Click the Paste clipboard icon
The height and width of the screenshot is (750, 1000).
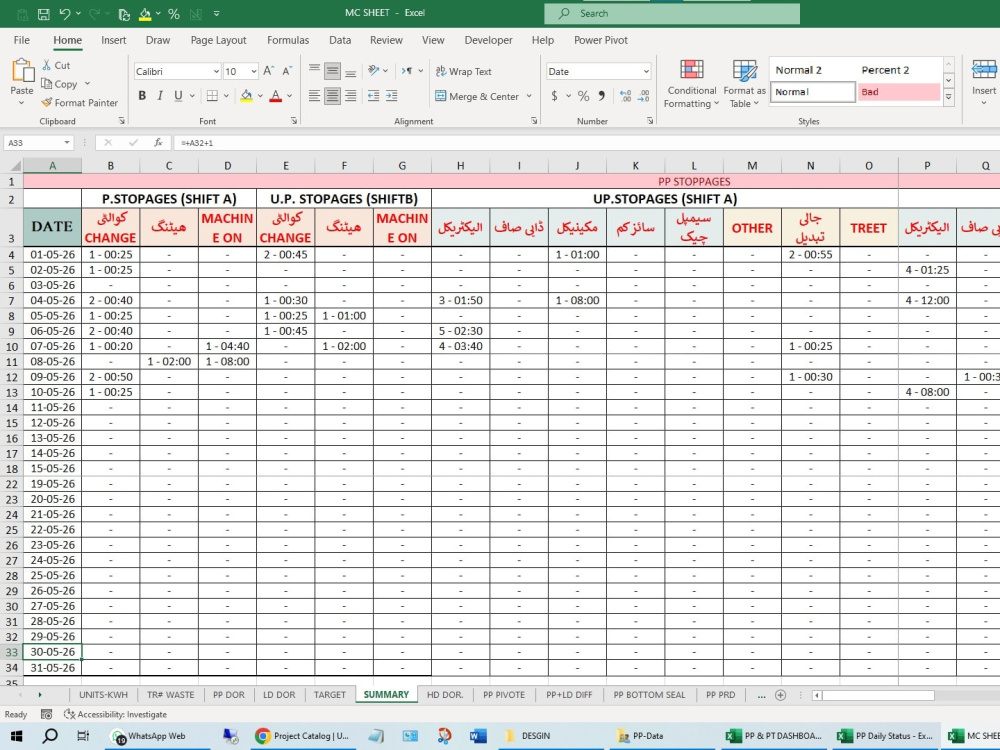(22, 70)
